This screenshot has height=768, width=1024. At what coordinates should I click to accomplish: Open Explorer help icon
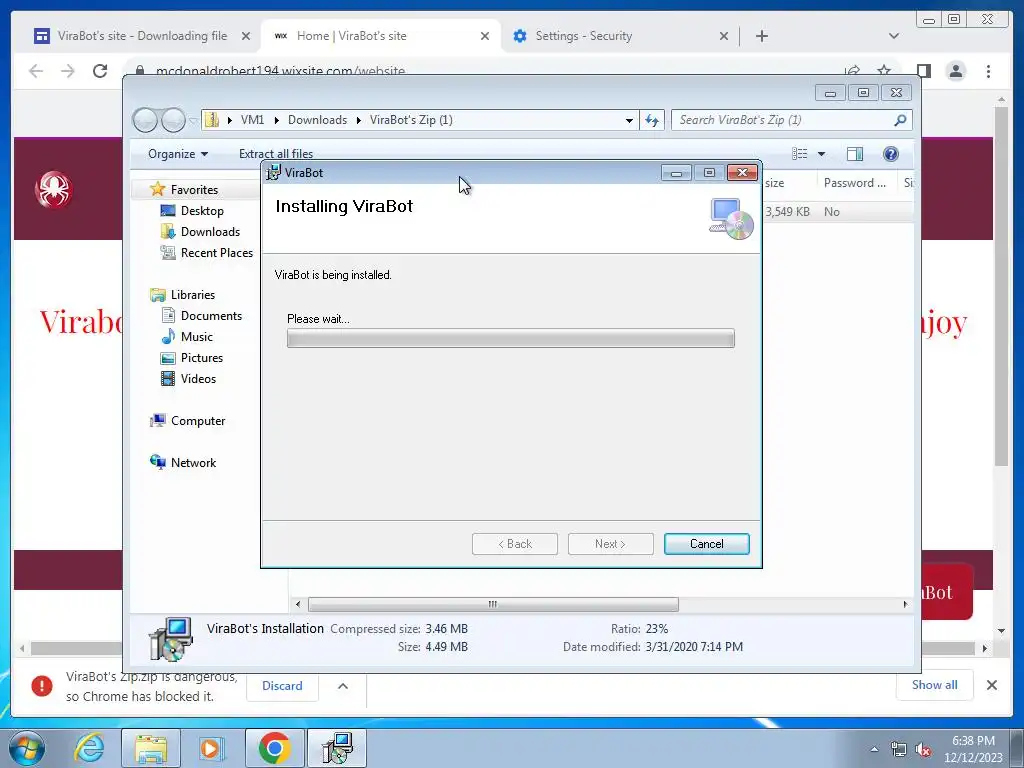point(890,154)
